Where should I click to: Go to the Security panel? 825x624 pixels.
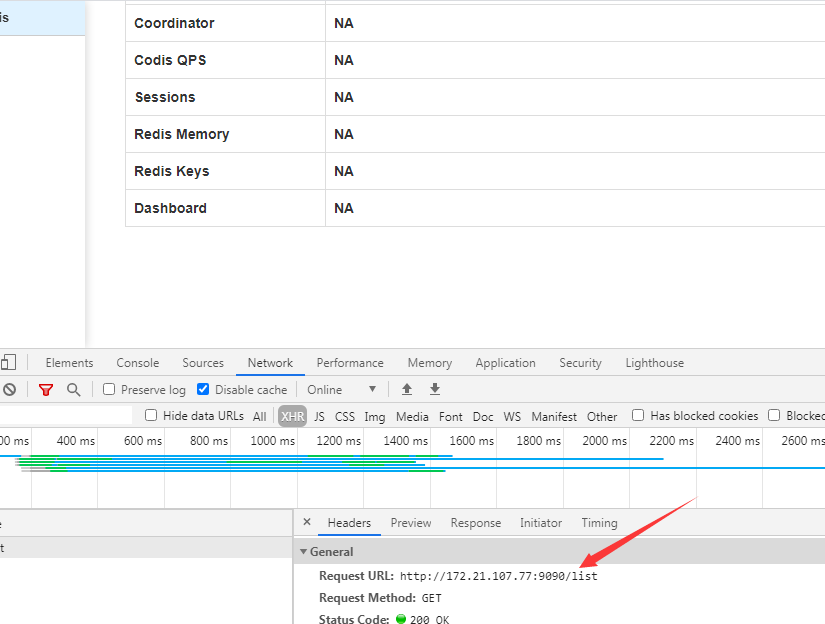pyautogui.click(x=580, y=363)
